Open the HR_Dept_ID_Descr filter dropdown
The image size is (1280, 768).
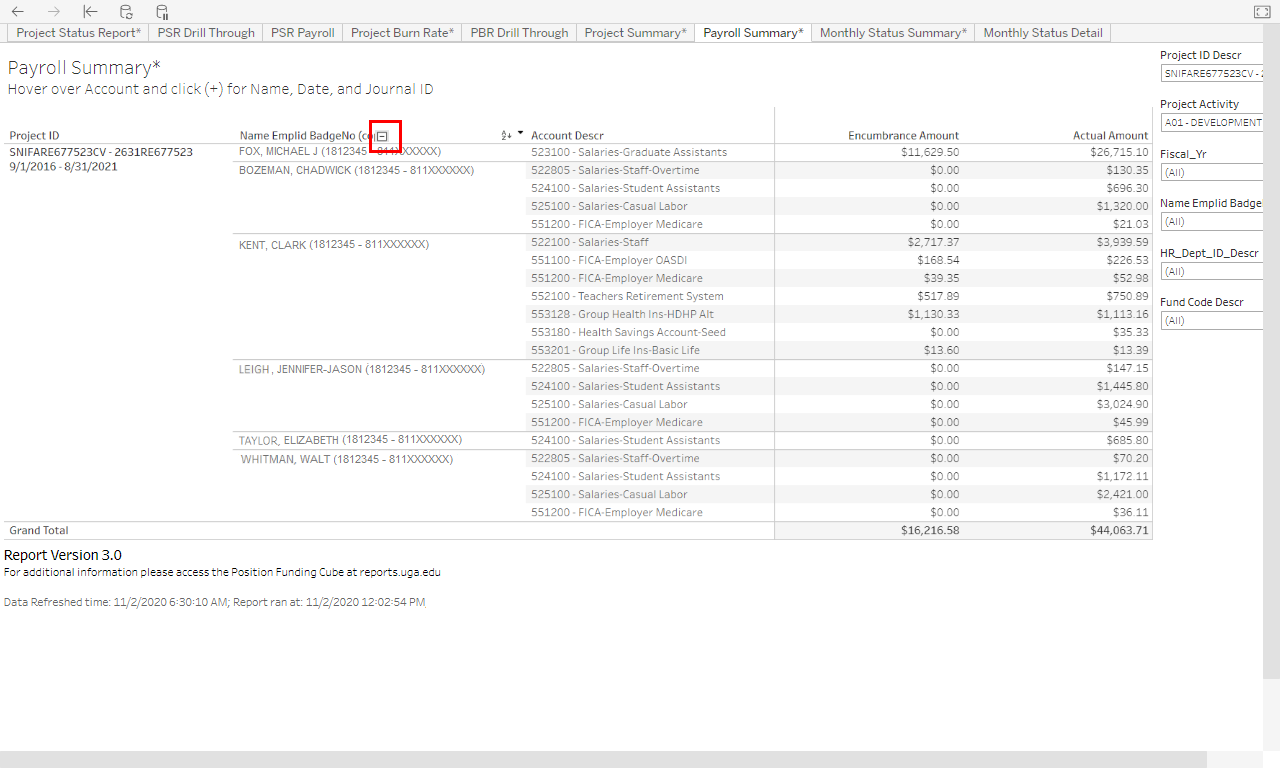pyautogui.click(x=1212, y=271)
